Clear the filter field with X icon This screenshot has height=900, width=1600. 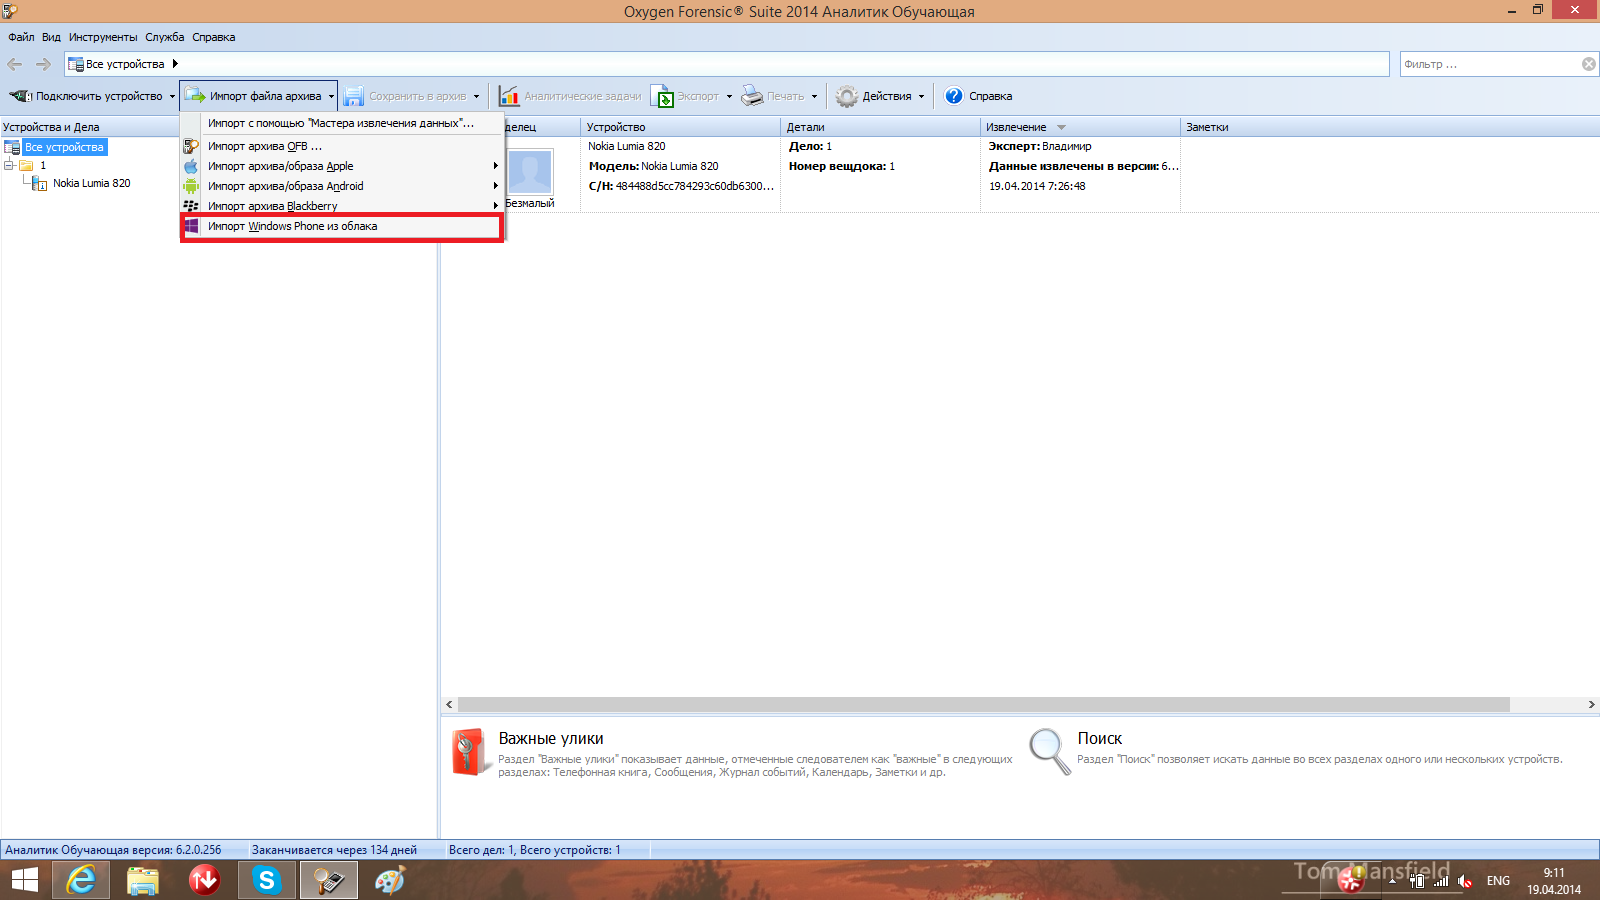pos(1589,64)
